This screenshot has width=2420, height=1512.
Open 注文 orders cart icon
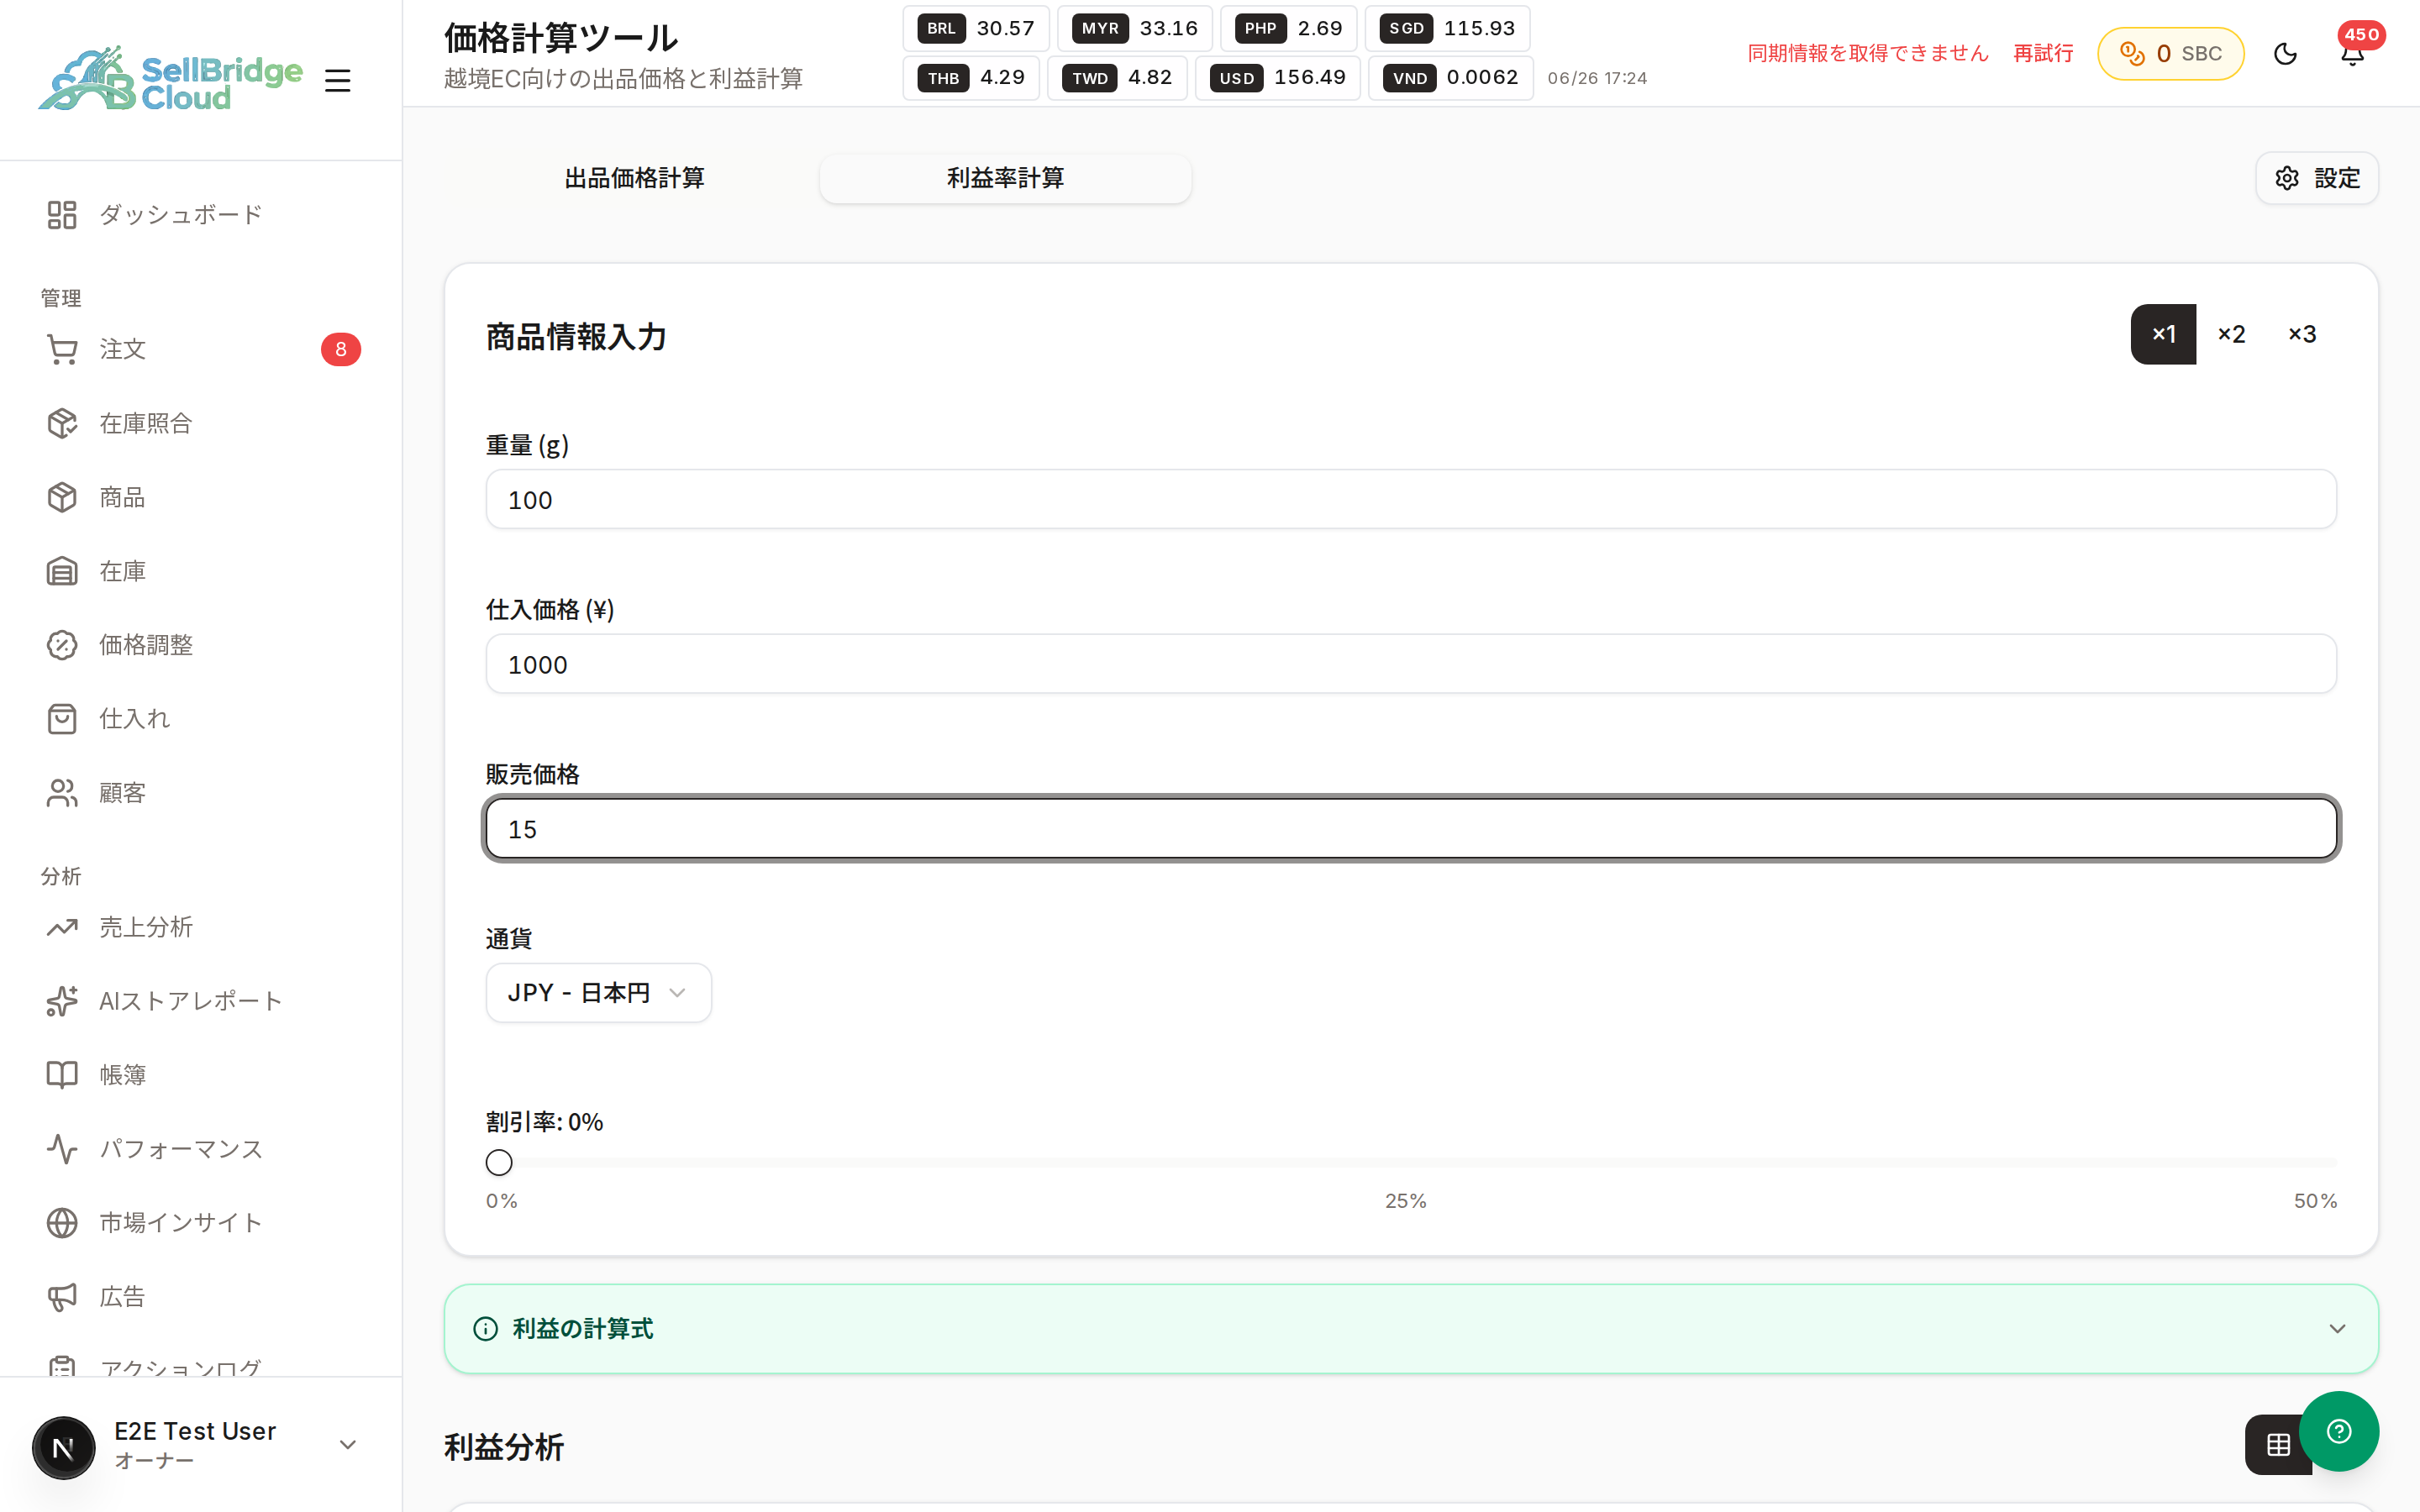[x=62, y=349]
